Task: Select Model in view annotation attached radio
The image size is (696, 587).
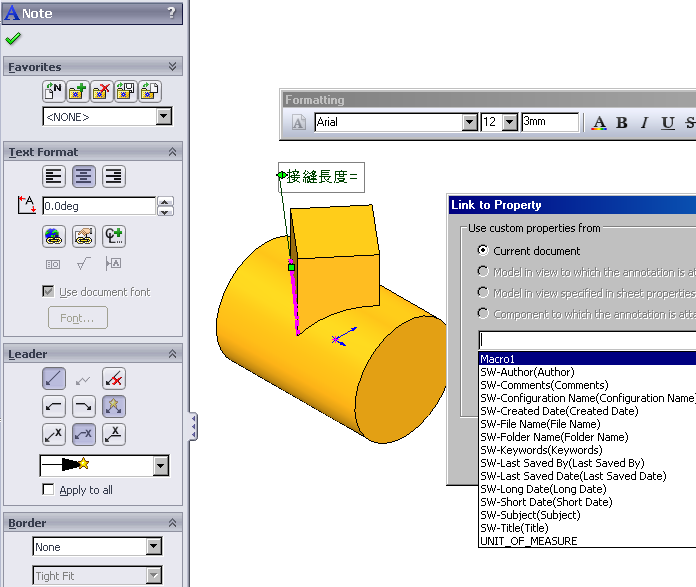Action: pos(483,271)
